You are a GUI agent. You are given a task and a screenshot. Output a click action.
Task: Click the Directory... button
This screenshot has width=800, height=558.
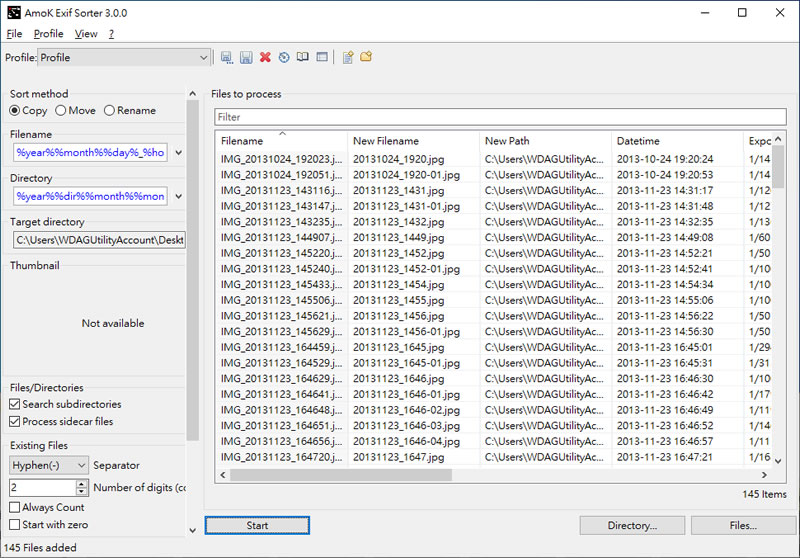click(x=632, y=525)
